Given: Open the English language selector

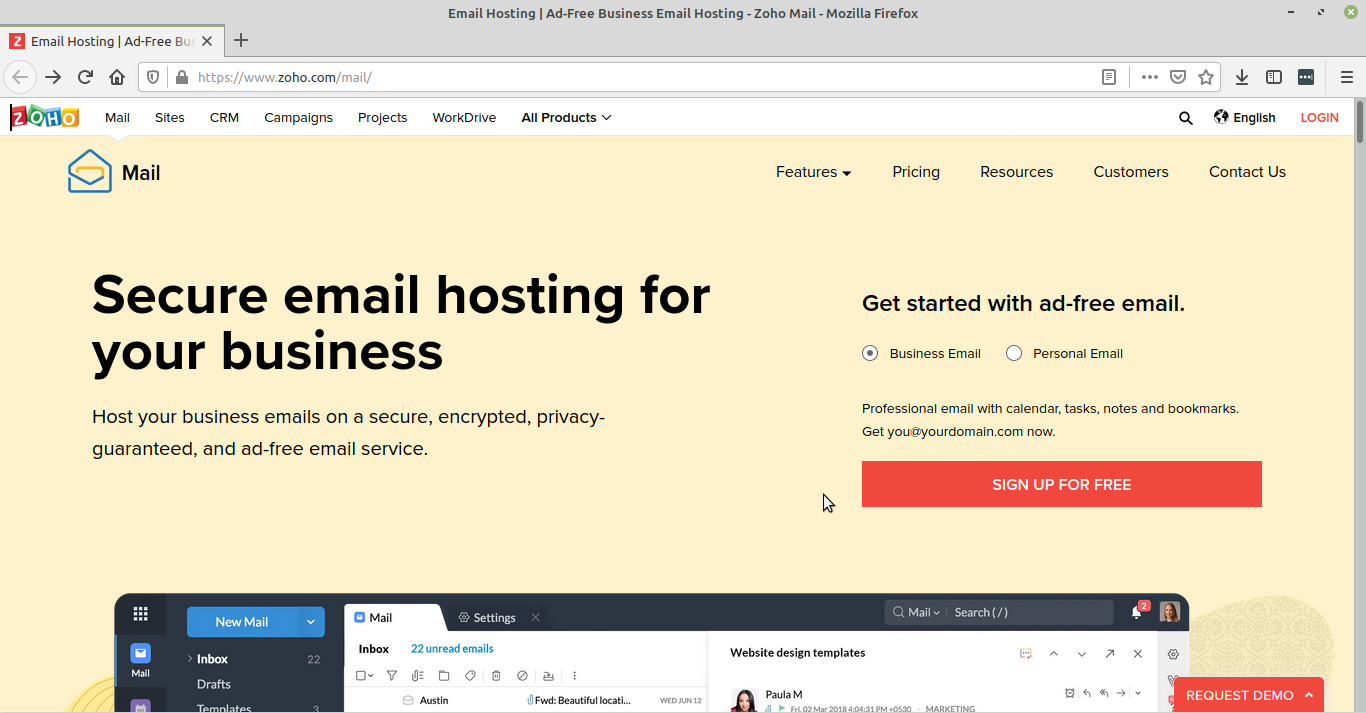Looking at the screenshot, I should 1245,118.
